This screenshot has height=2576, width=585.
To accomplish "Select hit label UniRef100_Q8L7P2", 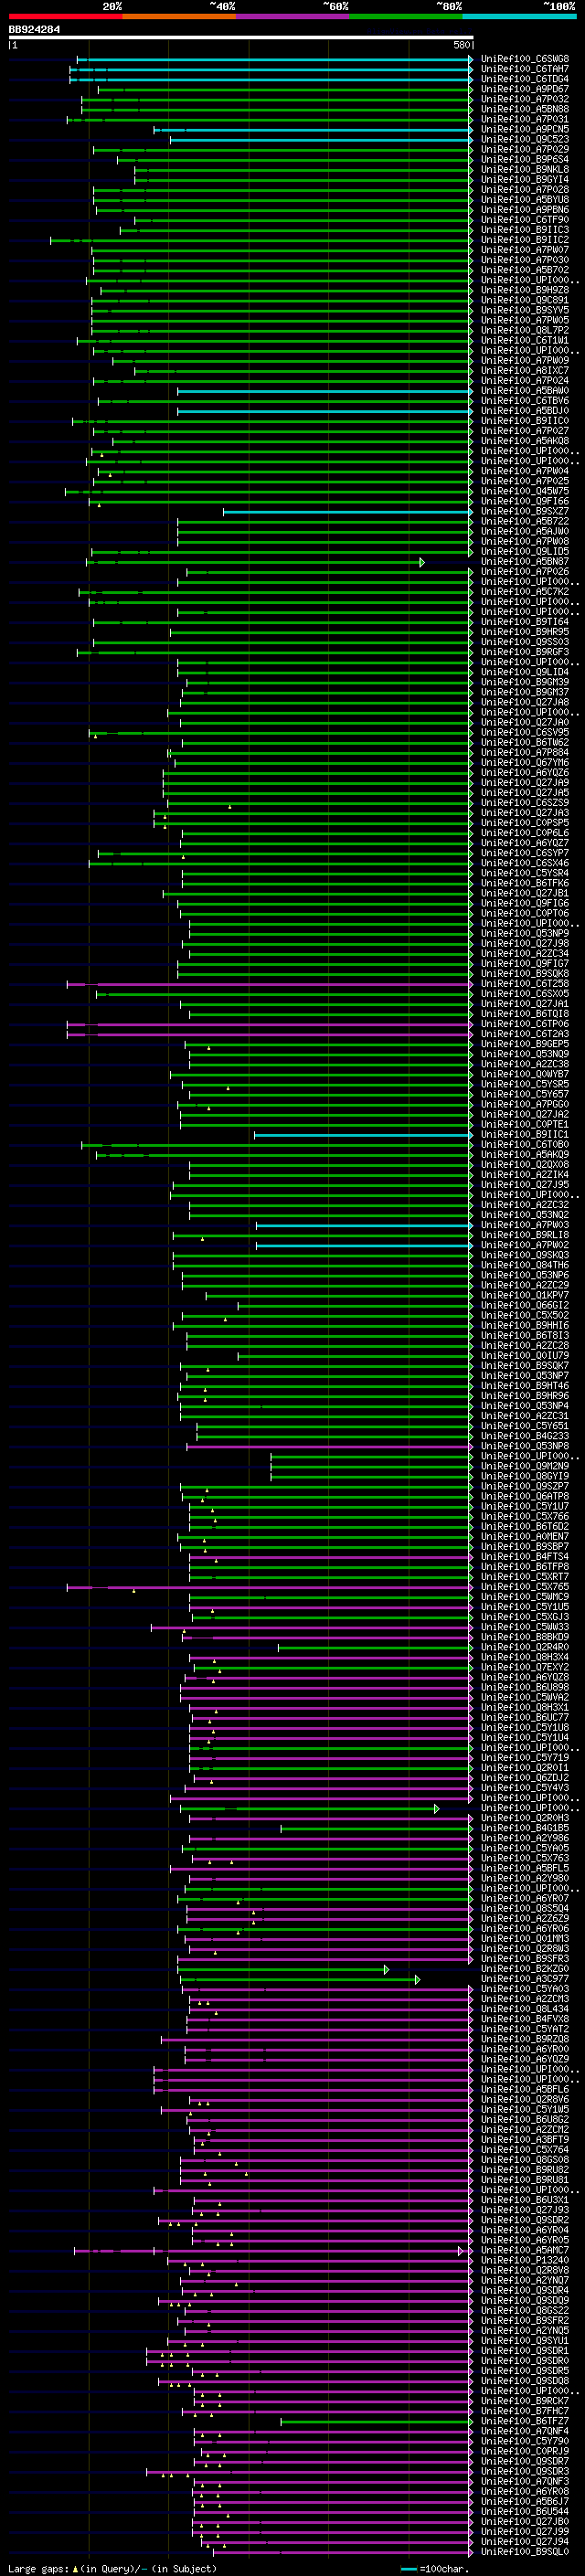I will (524, 330).
